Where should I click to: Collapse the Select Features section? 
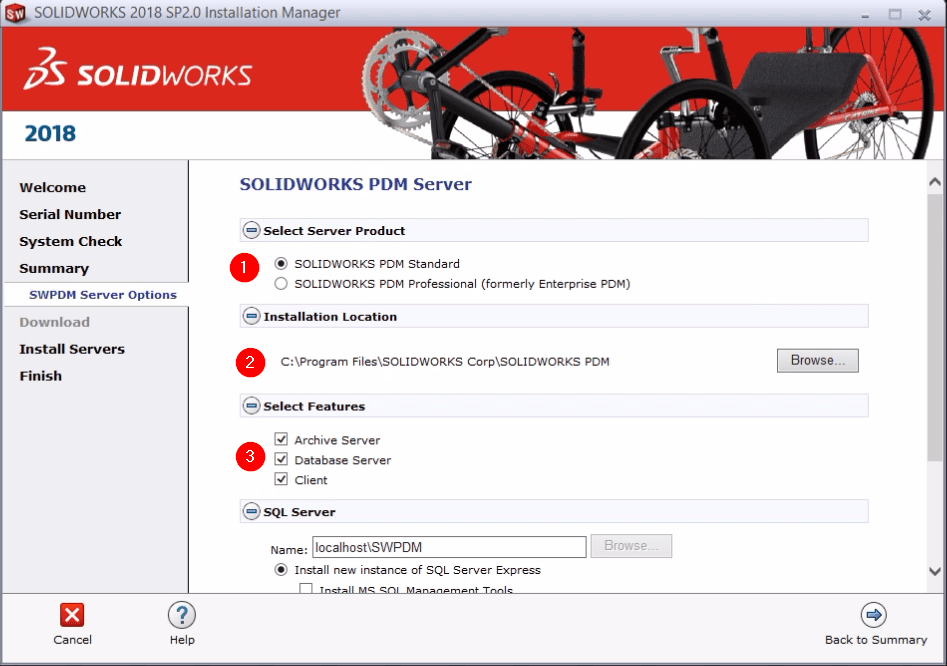point(251,405)
